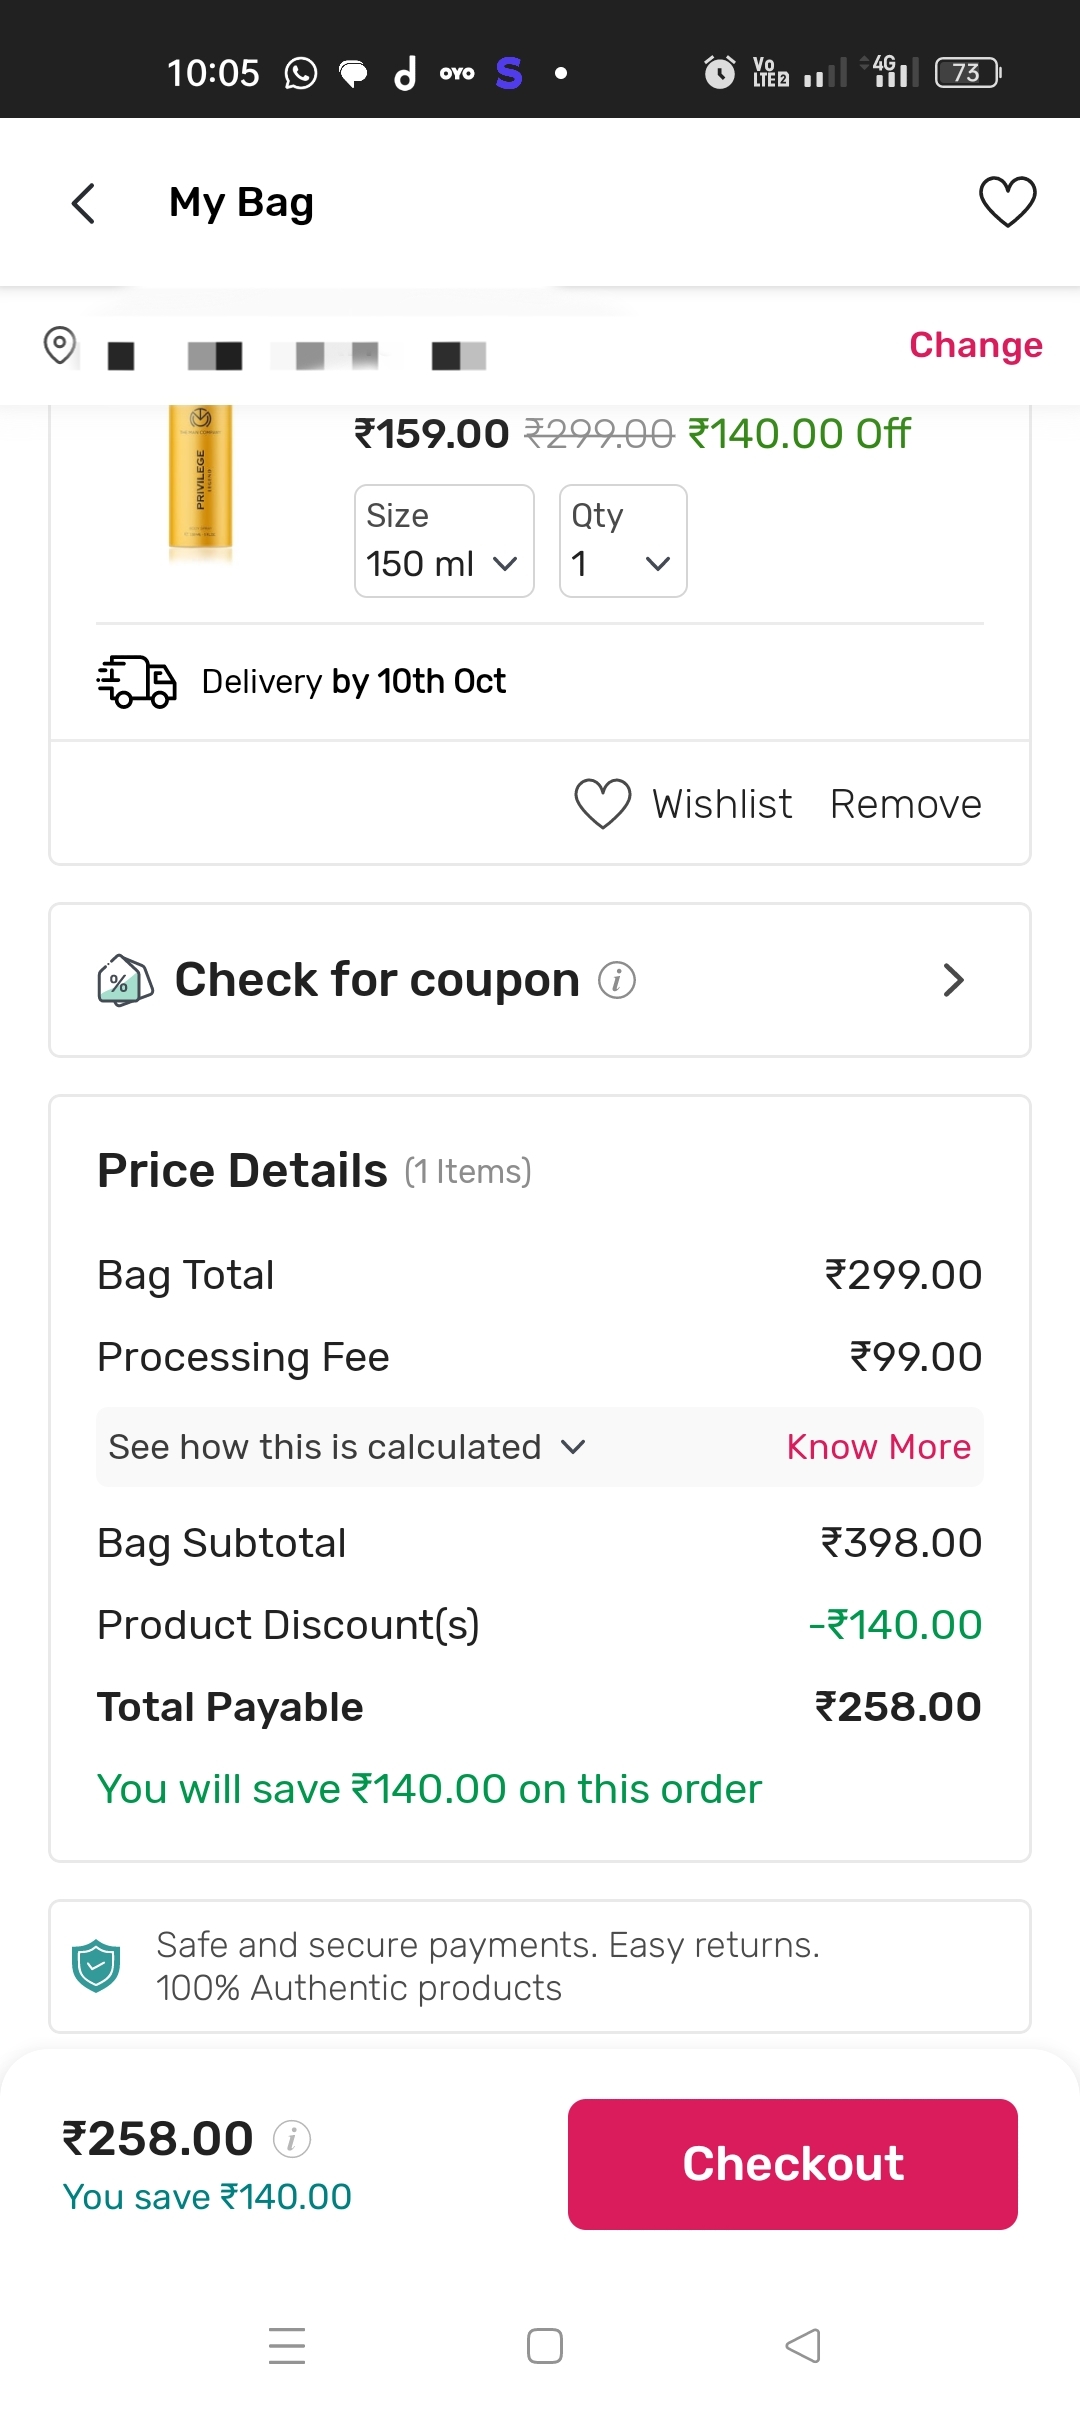Toggle the Wishlist heart for this product
Screen dimensions: 1080x2412
click(603, 804)
